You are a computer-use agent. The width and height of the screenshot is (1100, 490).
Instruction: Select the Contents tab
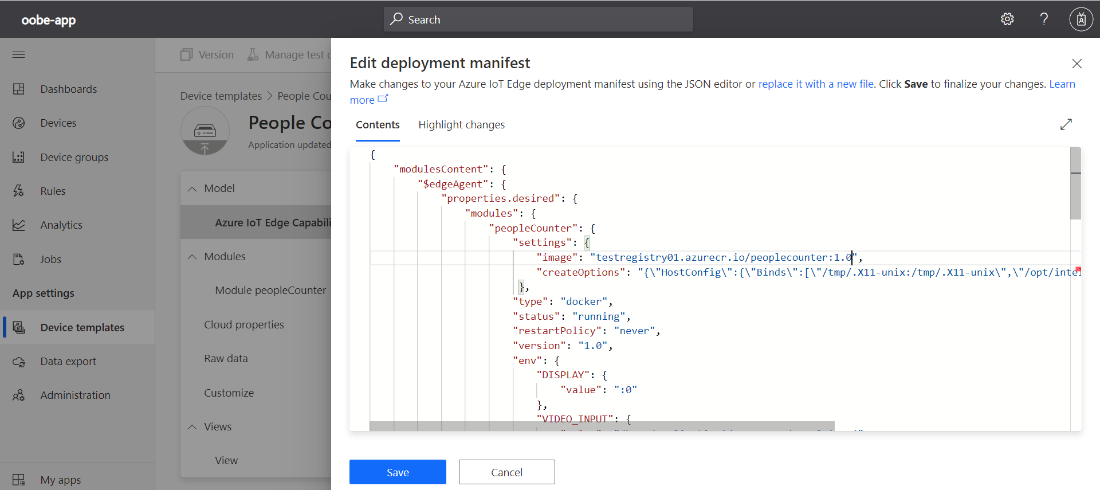[378, 125]
